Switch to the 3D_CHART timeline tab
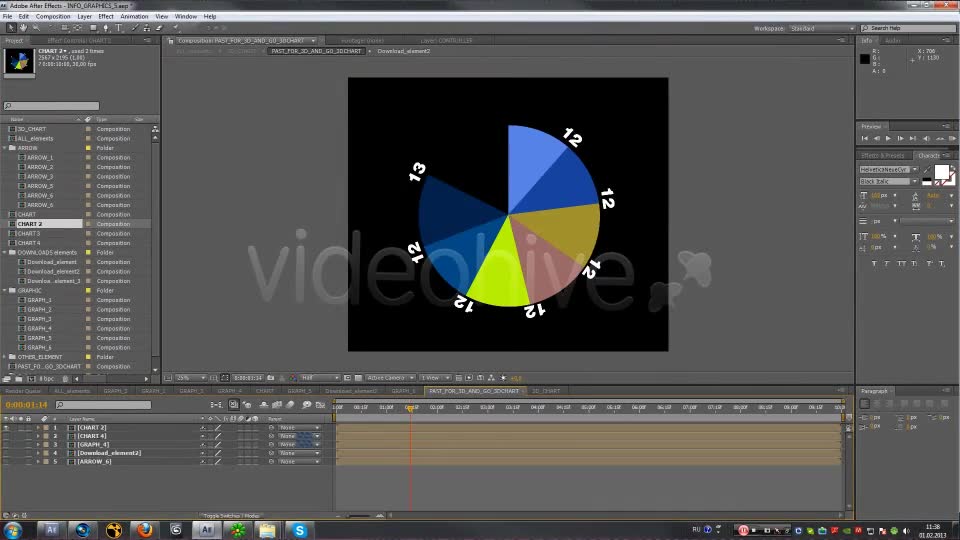The width and height of the screenshot is (960, 540). pyautogui.click(x=546, y=391)
